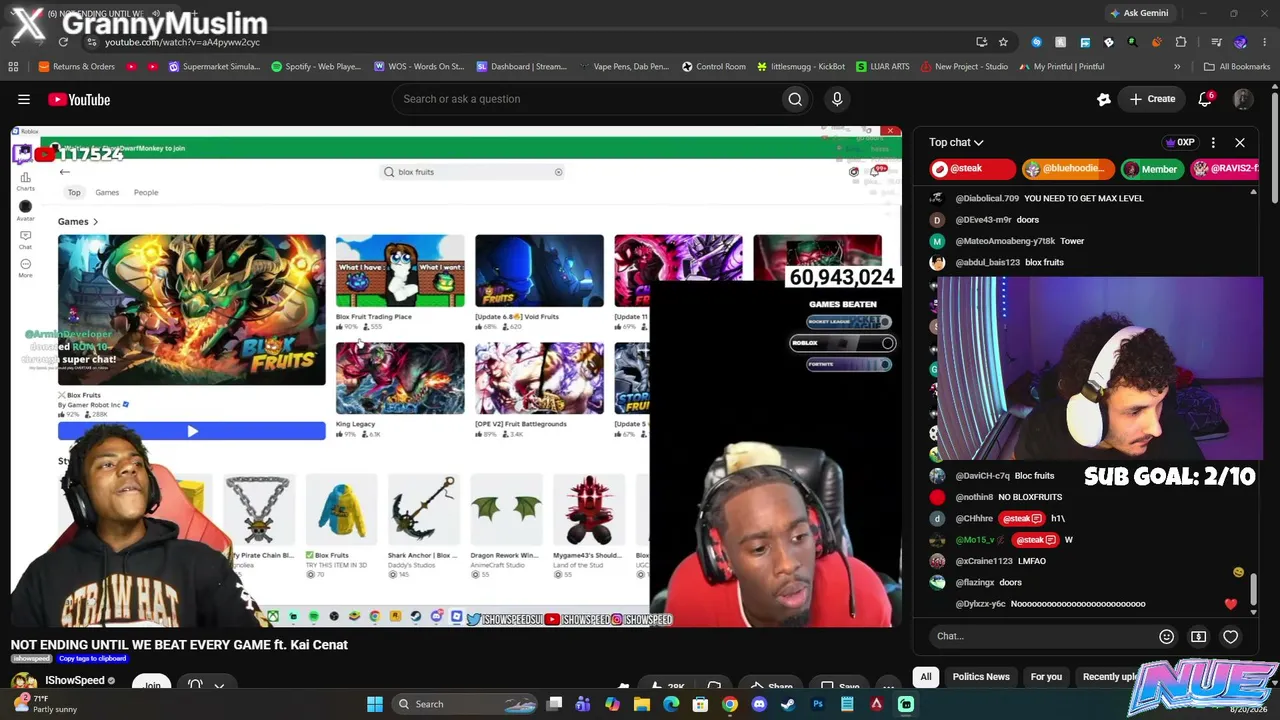Screen dimensions: 1280x720
Task: Go to the YouTube home logo
Action: 79,99
